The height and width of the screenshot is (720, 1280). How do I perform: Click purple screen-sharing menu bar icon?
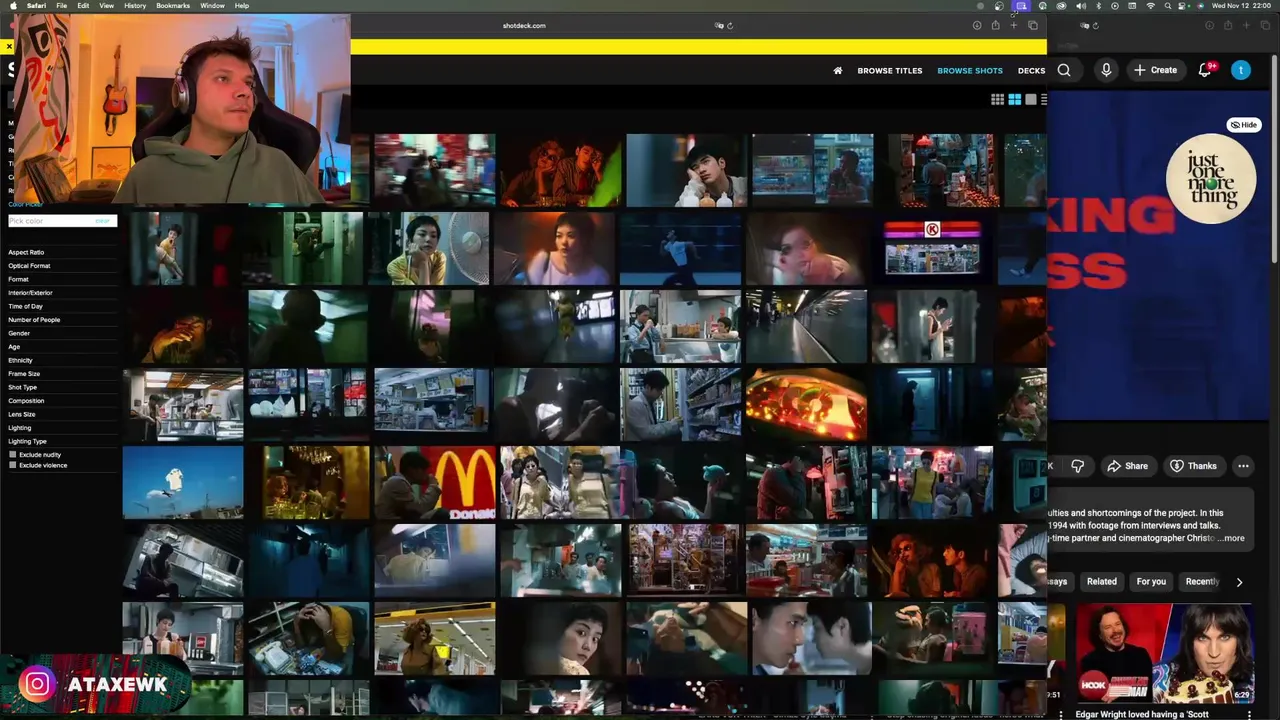(x=1021, y=6)
